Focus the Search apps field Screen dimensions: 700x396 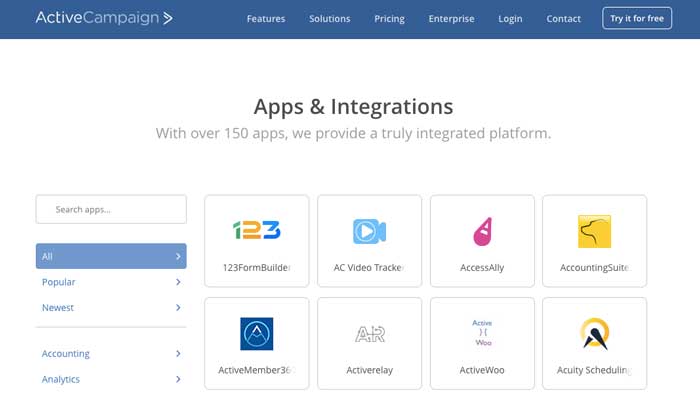[x=111, y=209]
